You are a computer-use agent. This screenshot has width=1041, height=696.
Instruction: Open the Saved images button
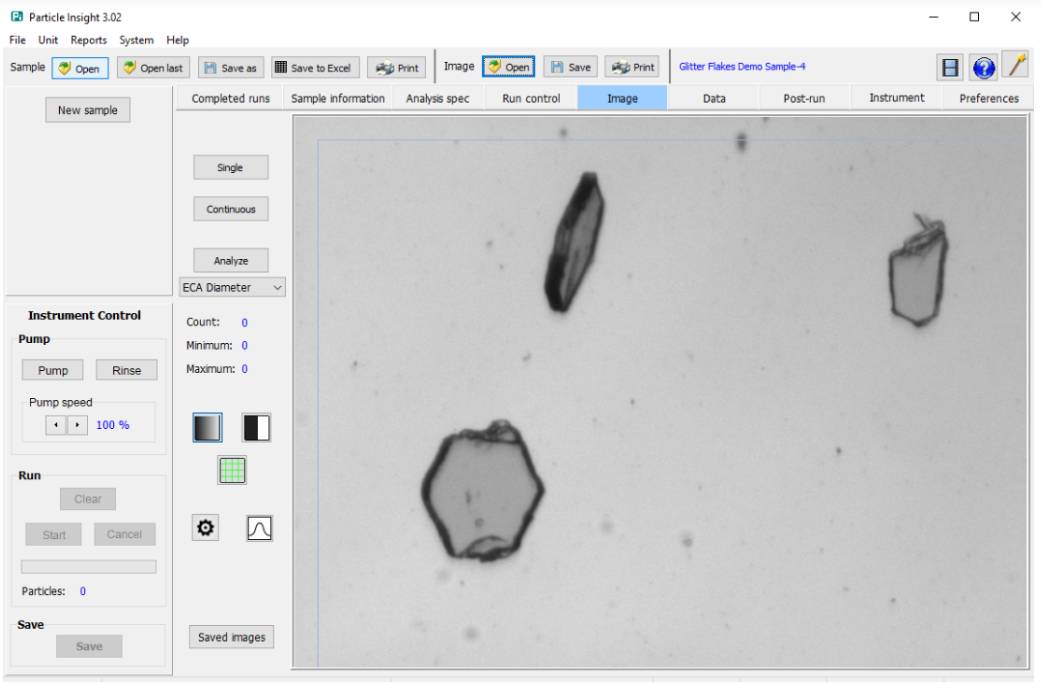pos(231,637)
